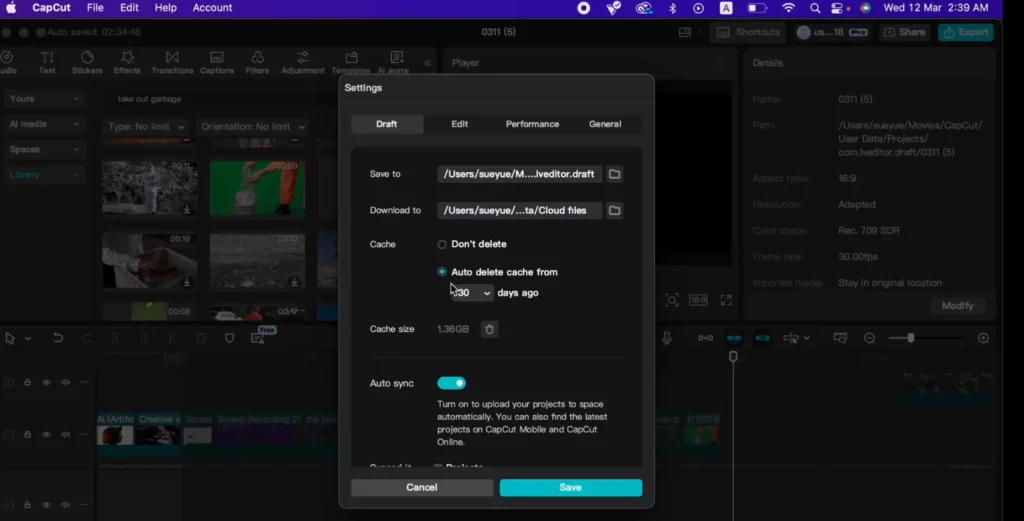Collapse the media panel with double-chevron icon

pyautogui.click(x=428, y=63)
